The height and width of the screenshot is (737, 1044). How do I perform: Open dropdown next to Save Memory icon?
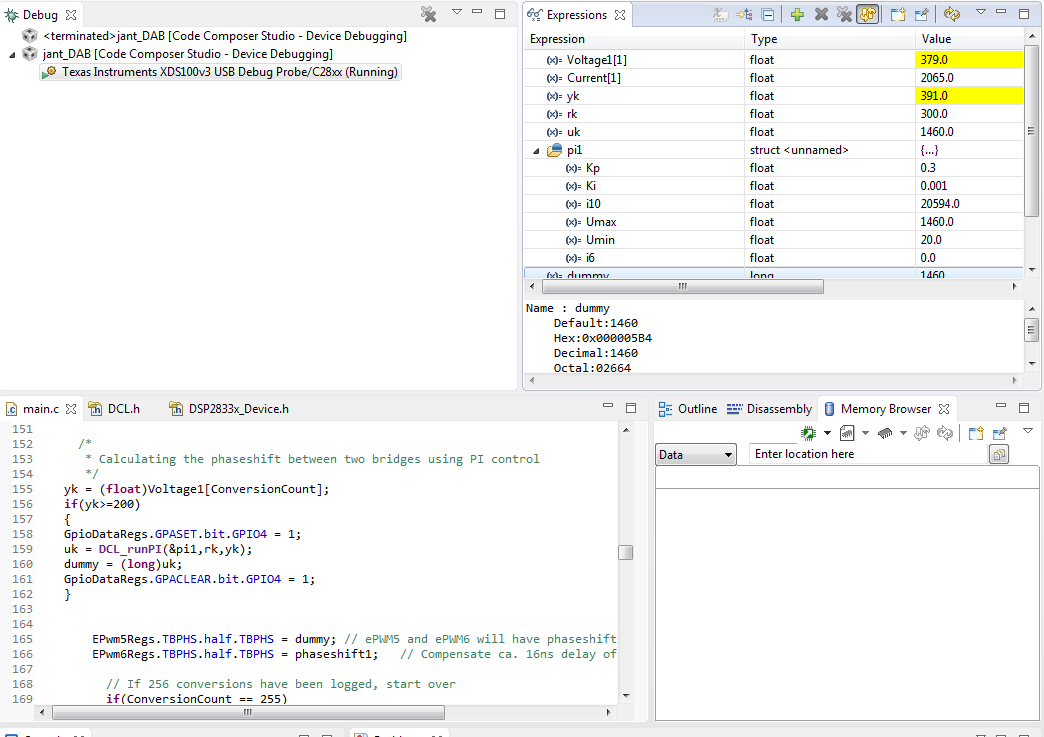866,433
